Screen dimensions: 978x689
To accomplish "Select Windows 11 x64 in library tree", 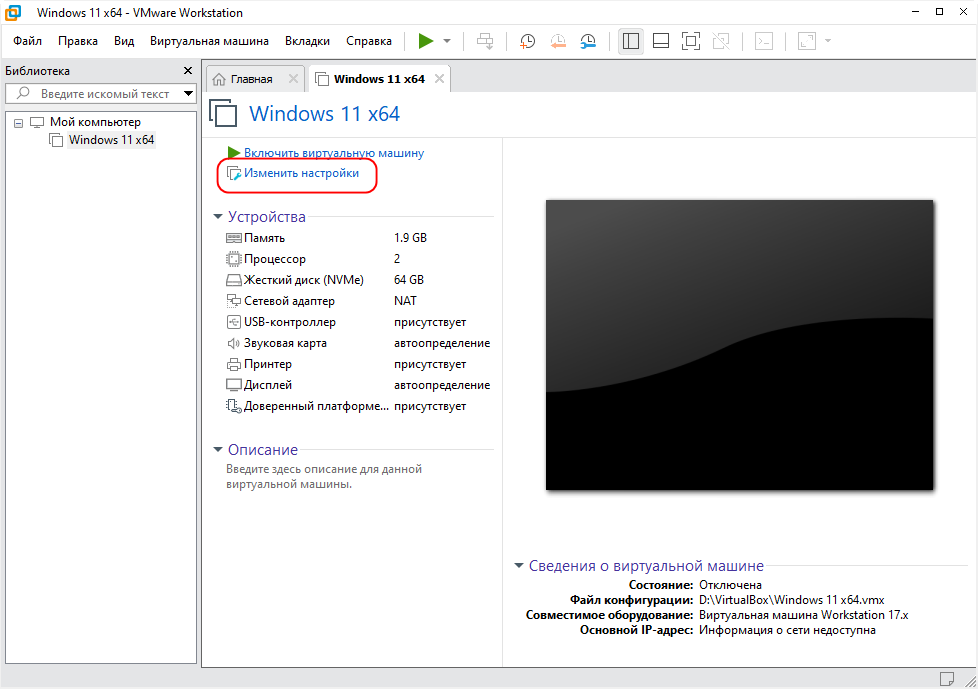I will (x=111, y=140).
